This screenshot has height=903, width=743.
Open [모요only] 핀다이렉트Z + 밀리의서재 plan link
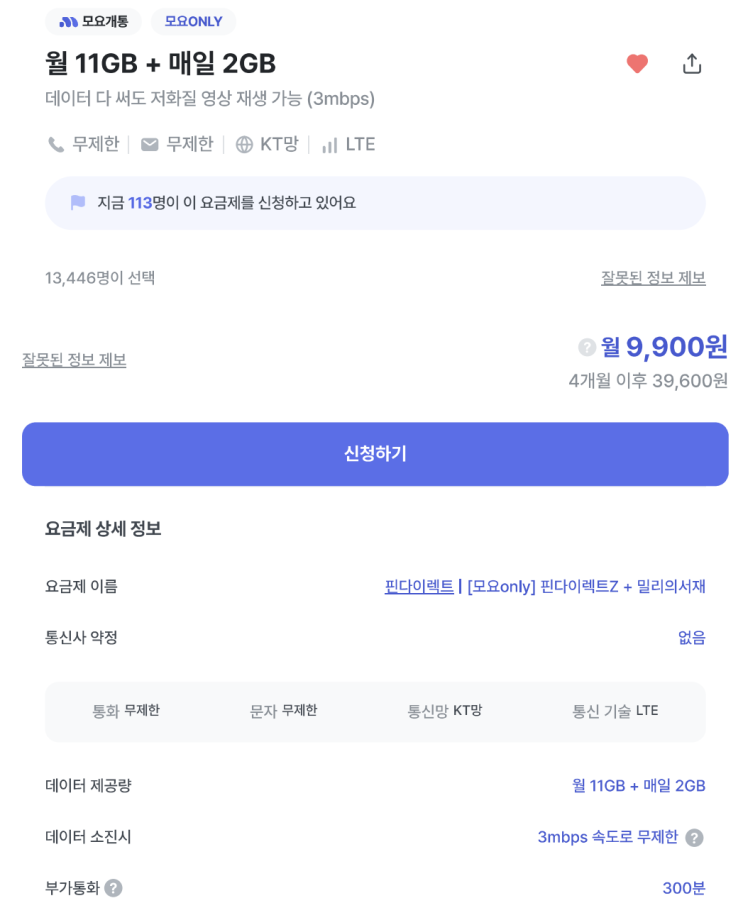coord(586,586)
